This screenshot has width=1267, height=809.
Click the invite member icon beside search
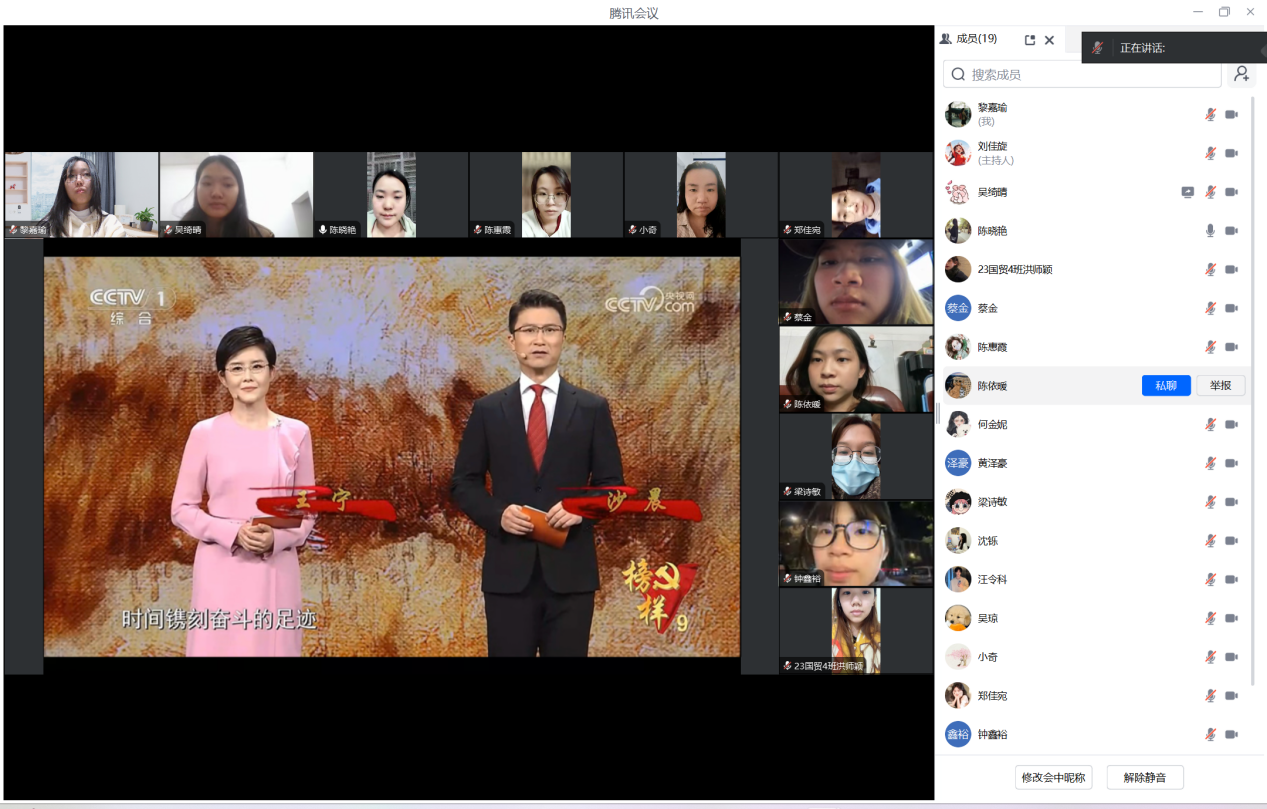coord(1241,74)
